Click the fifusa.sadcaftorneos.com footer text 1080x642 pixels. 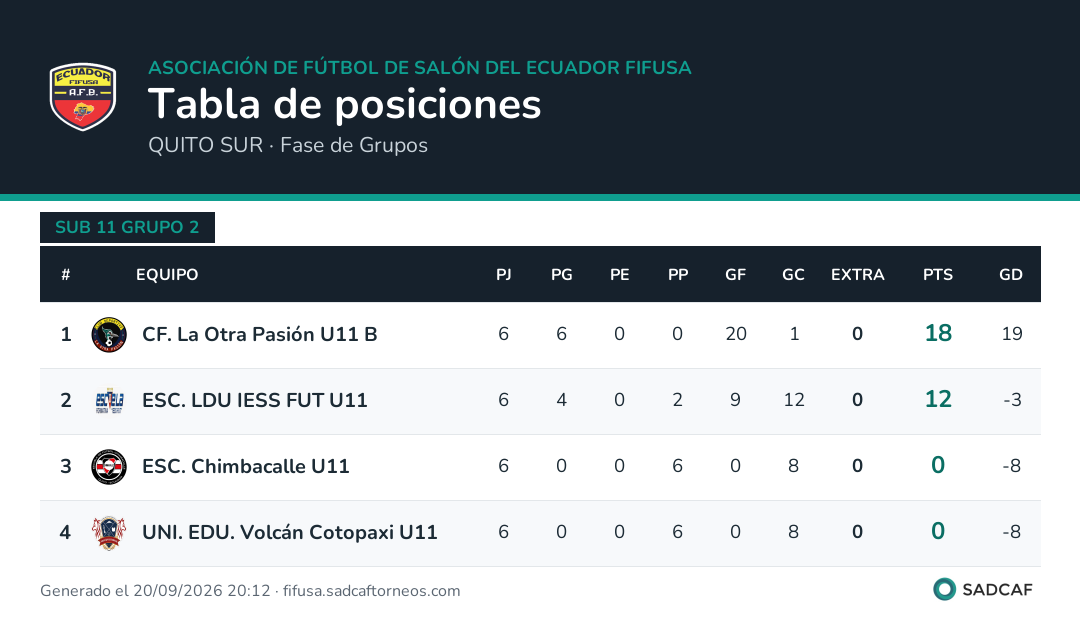(371, 591)
